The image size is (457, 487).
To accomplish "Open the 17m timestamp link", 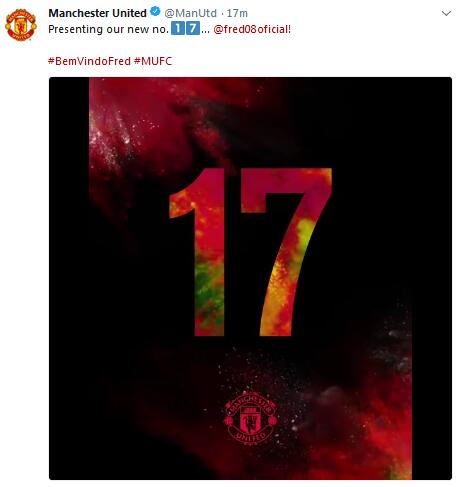I will click(x=237, y=13).
